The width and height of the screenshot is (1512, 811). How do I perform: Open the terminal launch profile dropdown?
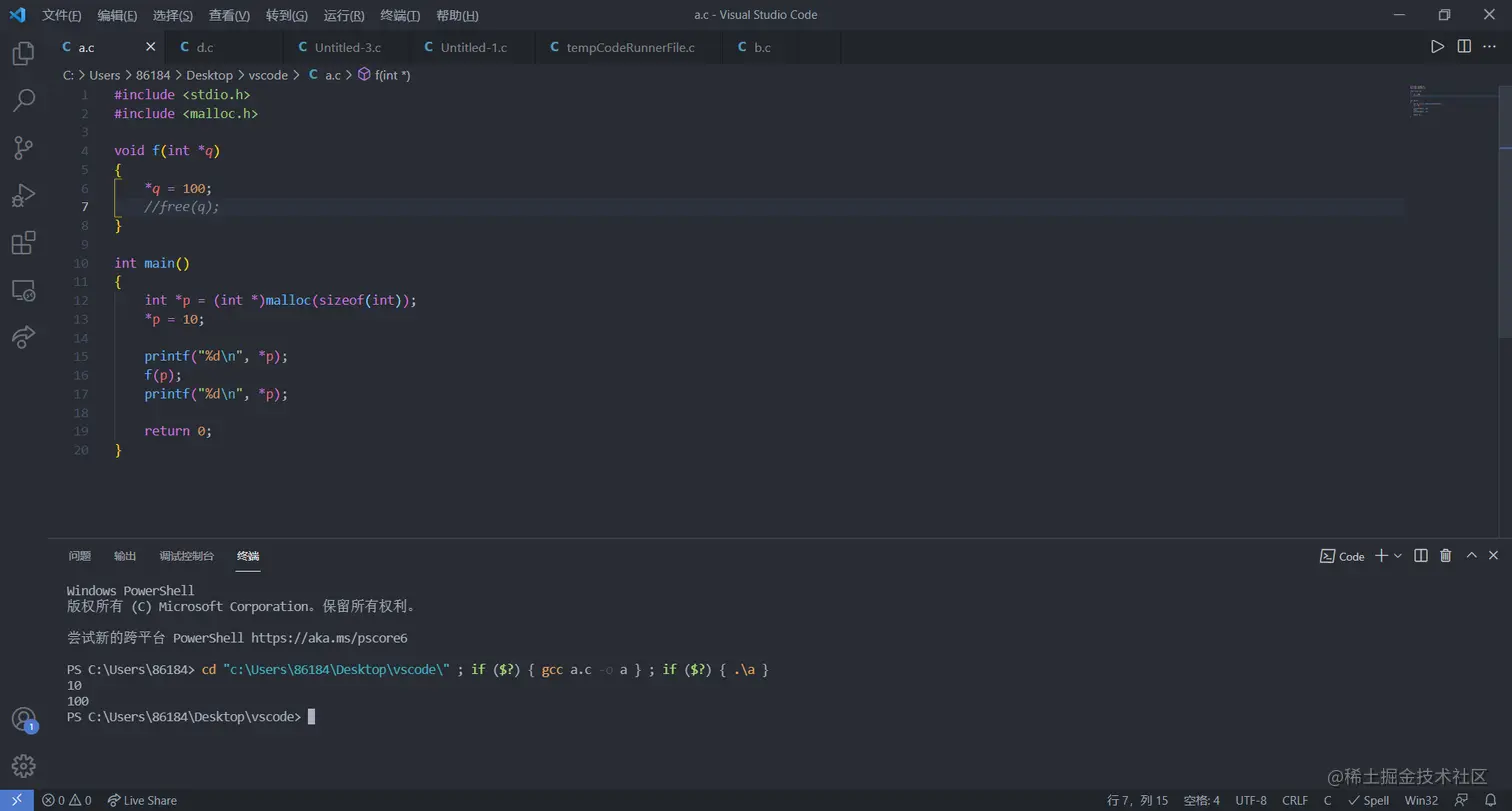pyautogui.click(x=1398, y=556)
